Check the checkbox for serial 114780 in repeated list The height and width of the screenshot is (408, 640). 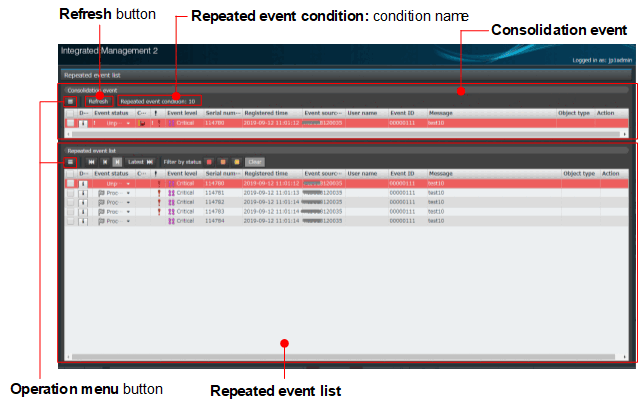coord(71,184)
